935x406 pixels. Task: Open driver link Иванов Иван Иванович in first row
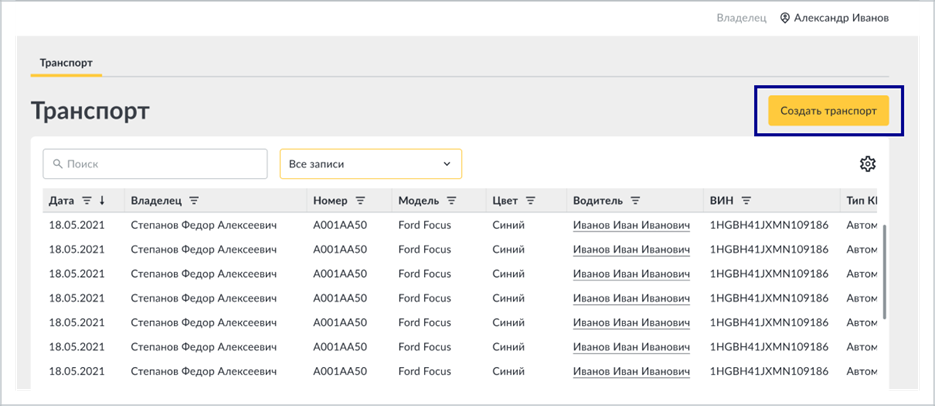tap(631, 225)
